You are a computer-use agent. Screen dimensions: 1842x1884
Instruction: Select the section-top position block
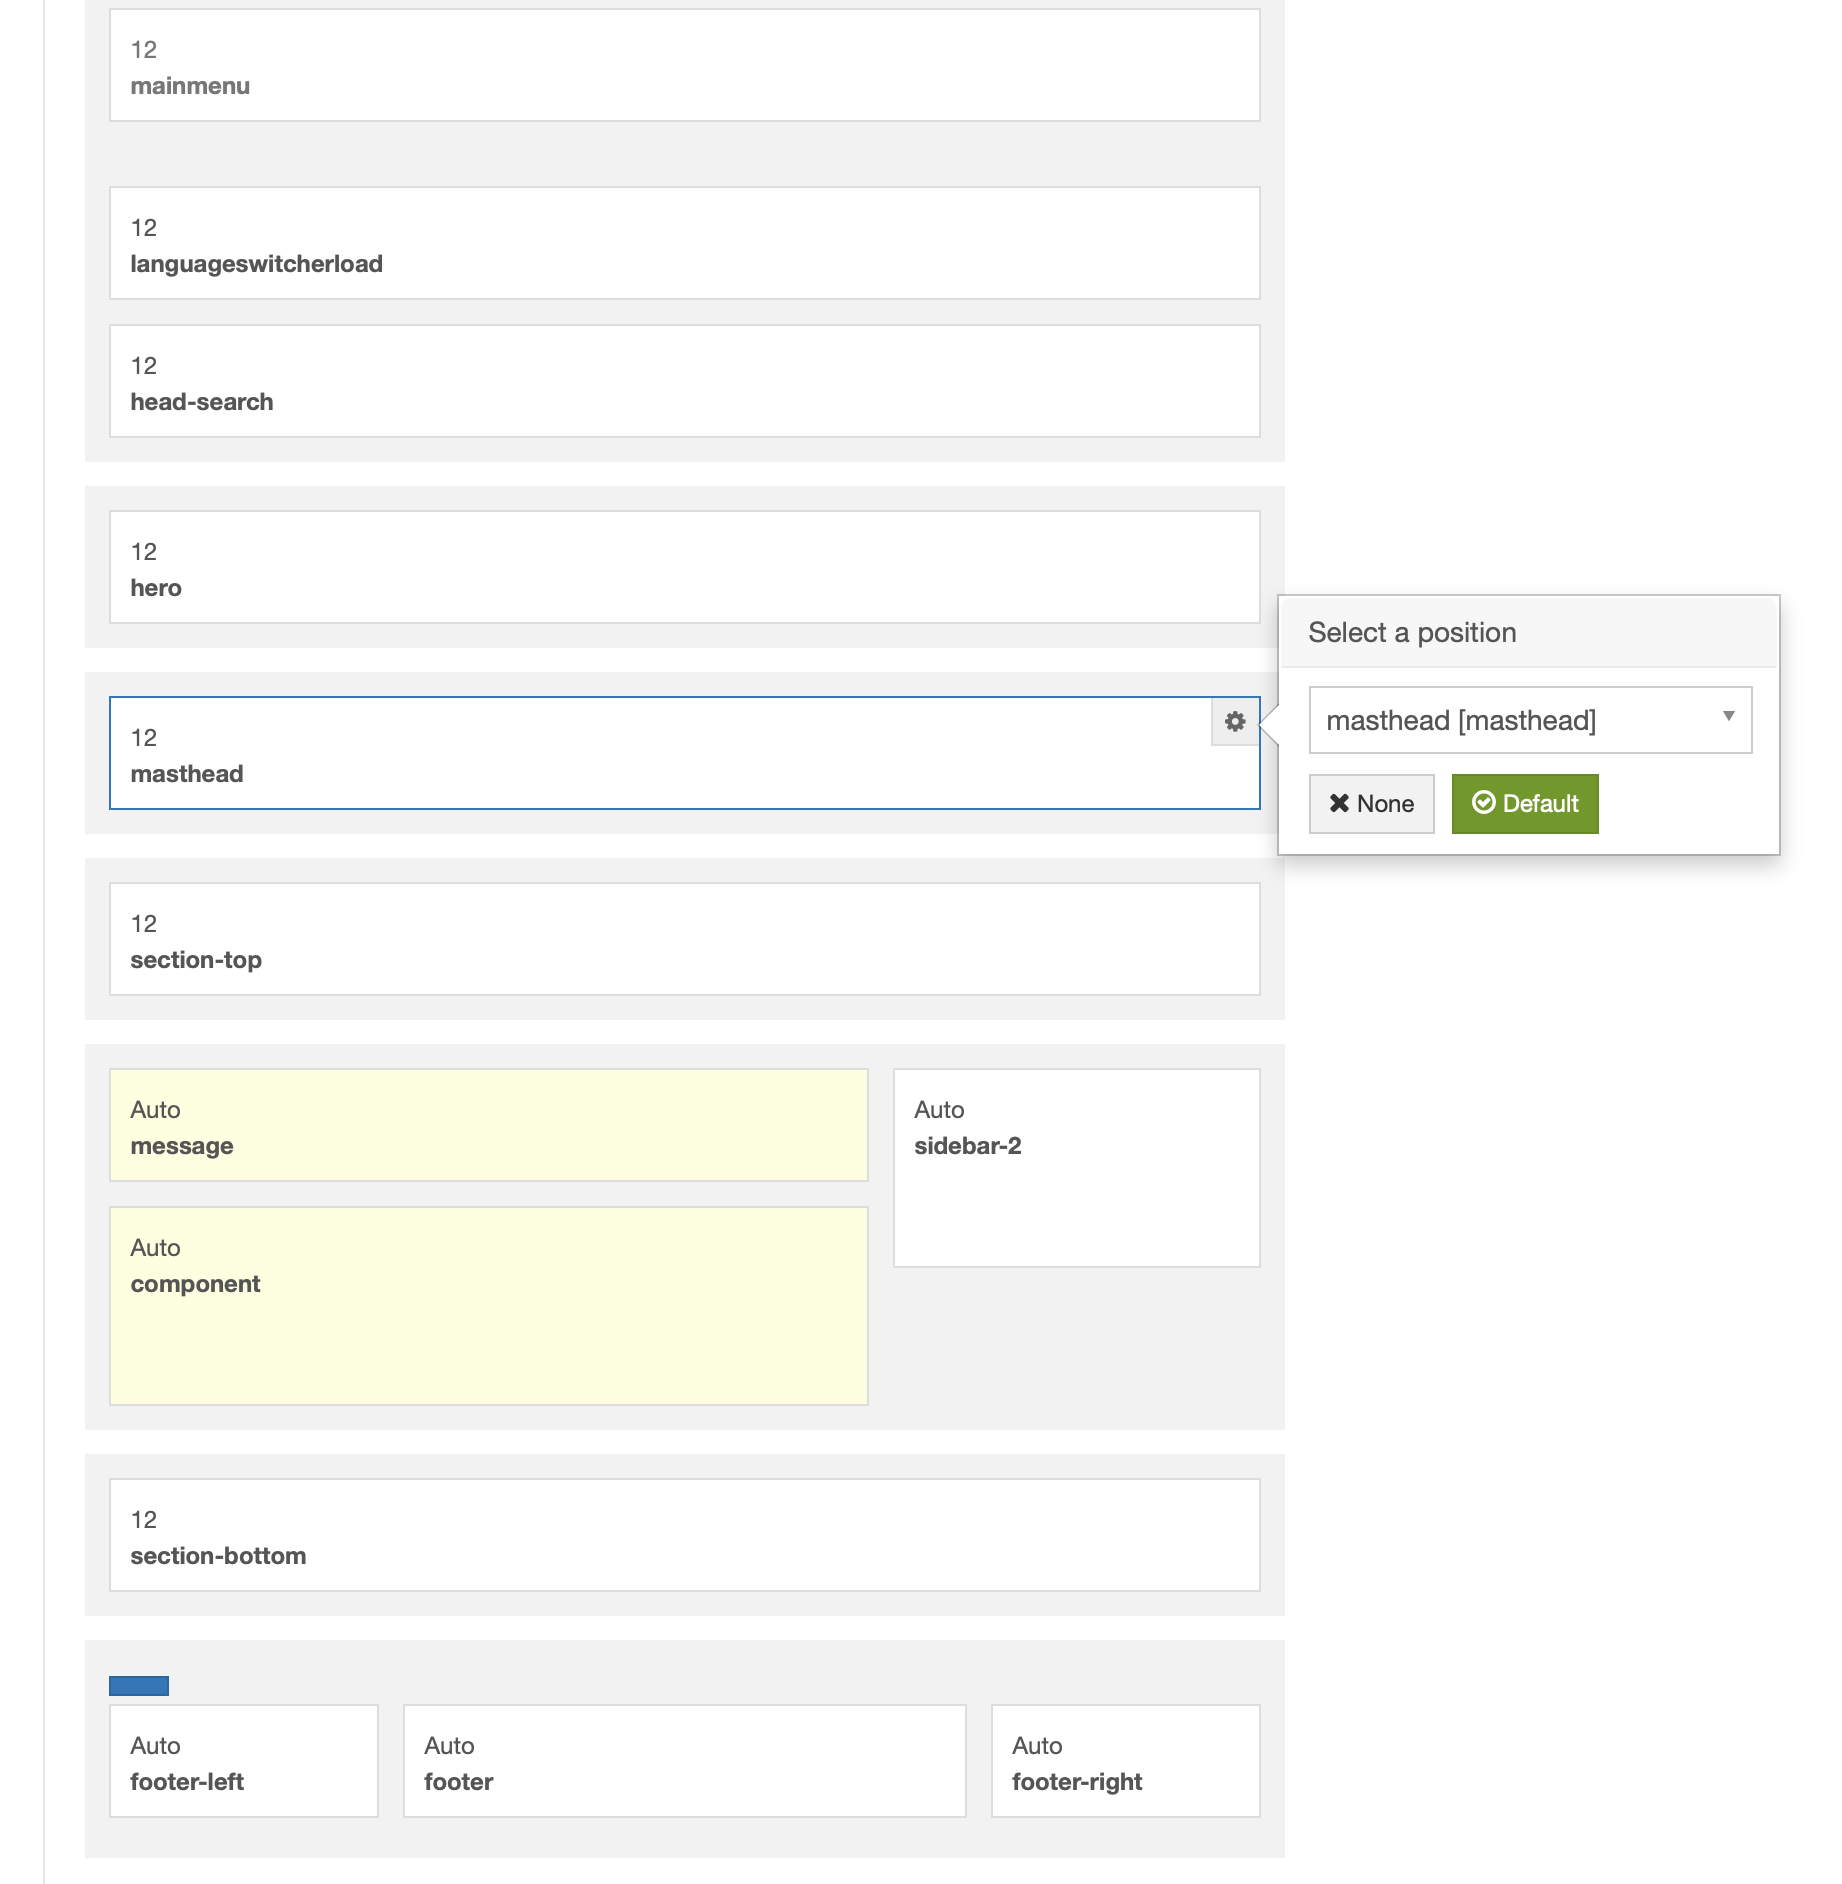pyautogui.click(x=684, y=939)
